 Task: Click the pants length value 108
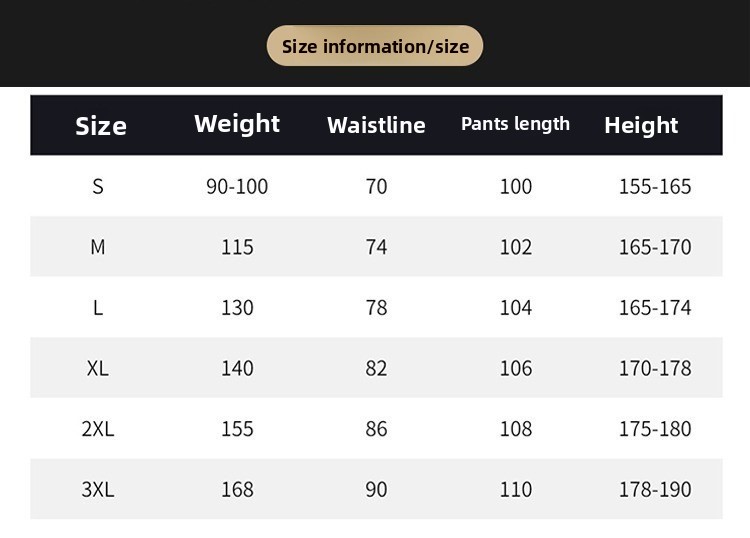click(516, 429)
